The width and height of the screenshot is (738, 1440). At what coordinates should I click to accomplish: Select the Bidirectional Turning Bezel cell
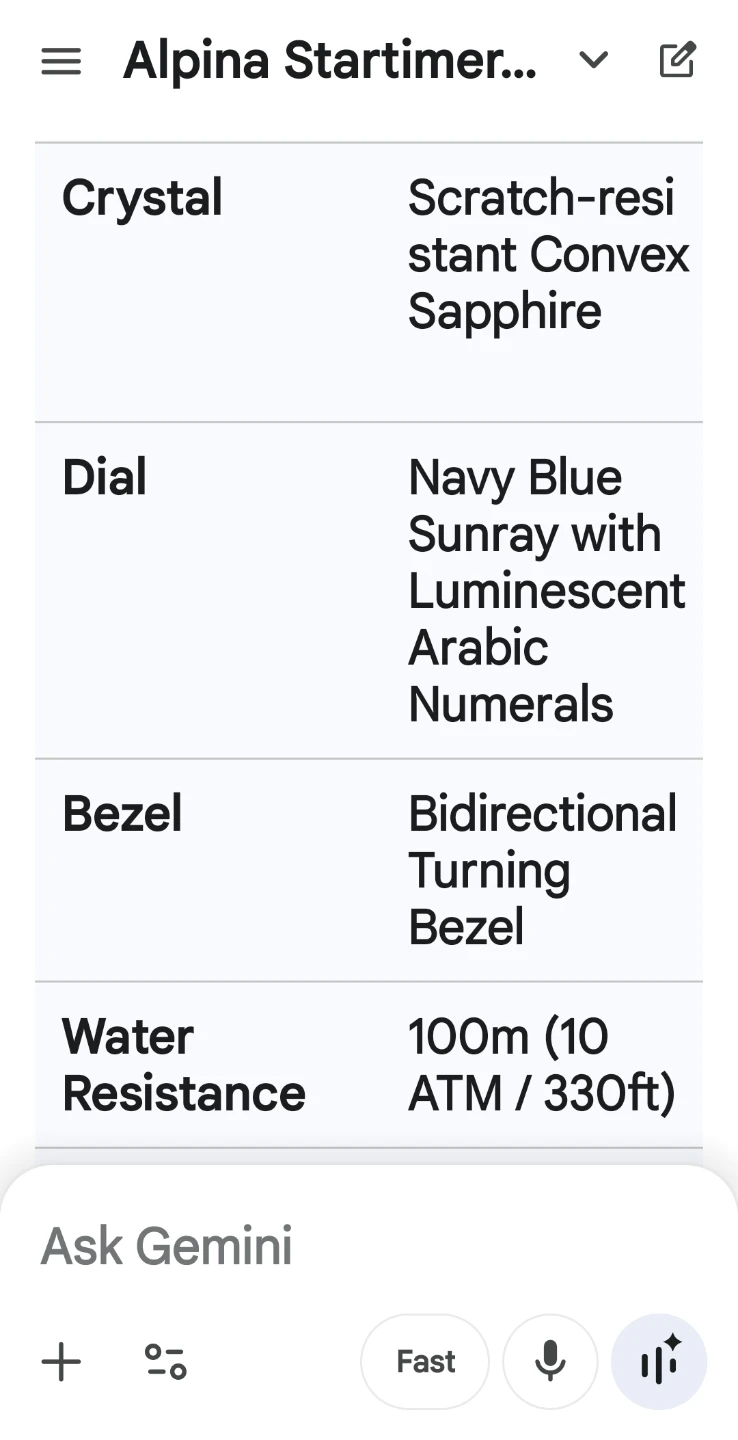point(543,871)
